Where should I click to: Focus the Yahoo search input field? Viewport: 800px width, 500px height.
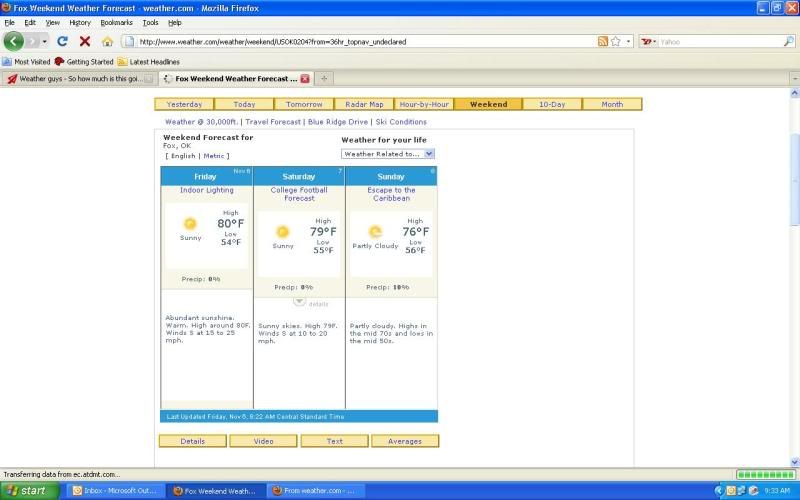tap(720, 42)
